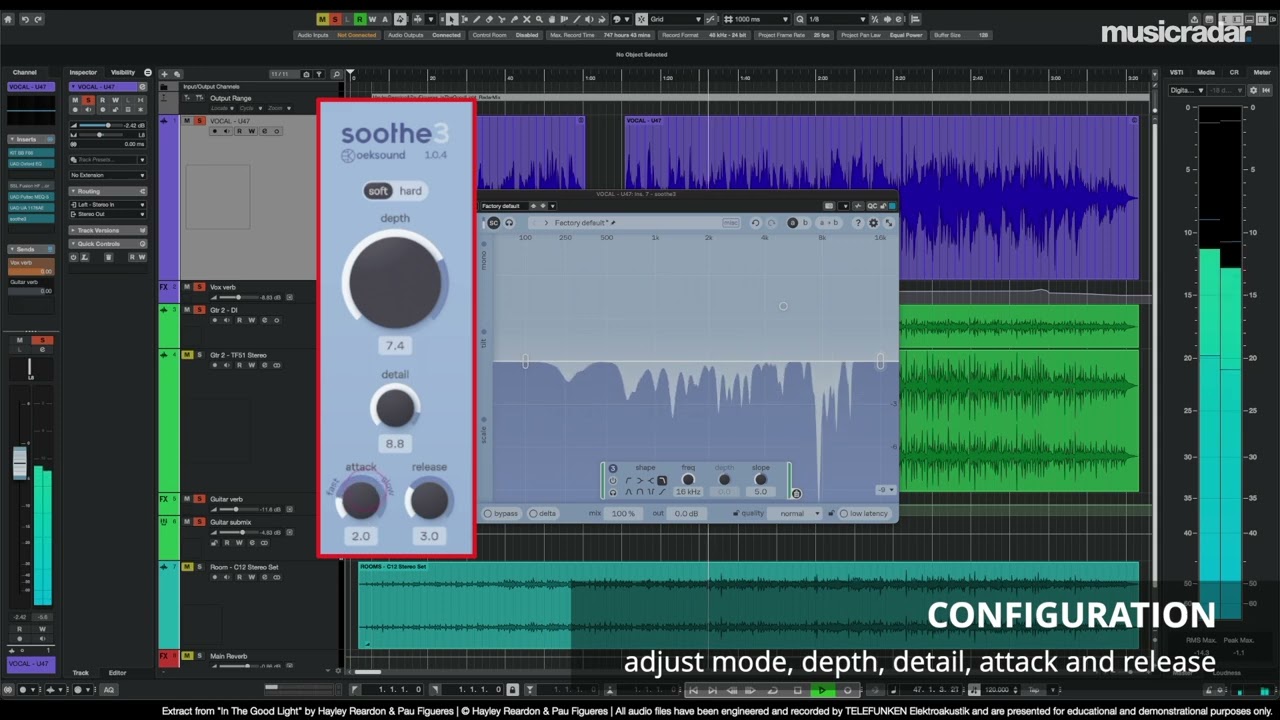
Task: Toggle soothe3 delta listening
Action: point(543,513)
